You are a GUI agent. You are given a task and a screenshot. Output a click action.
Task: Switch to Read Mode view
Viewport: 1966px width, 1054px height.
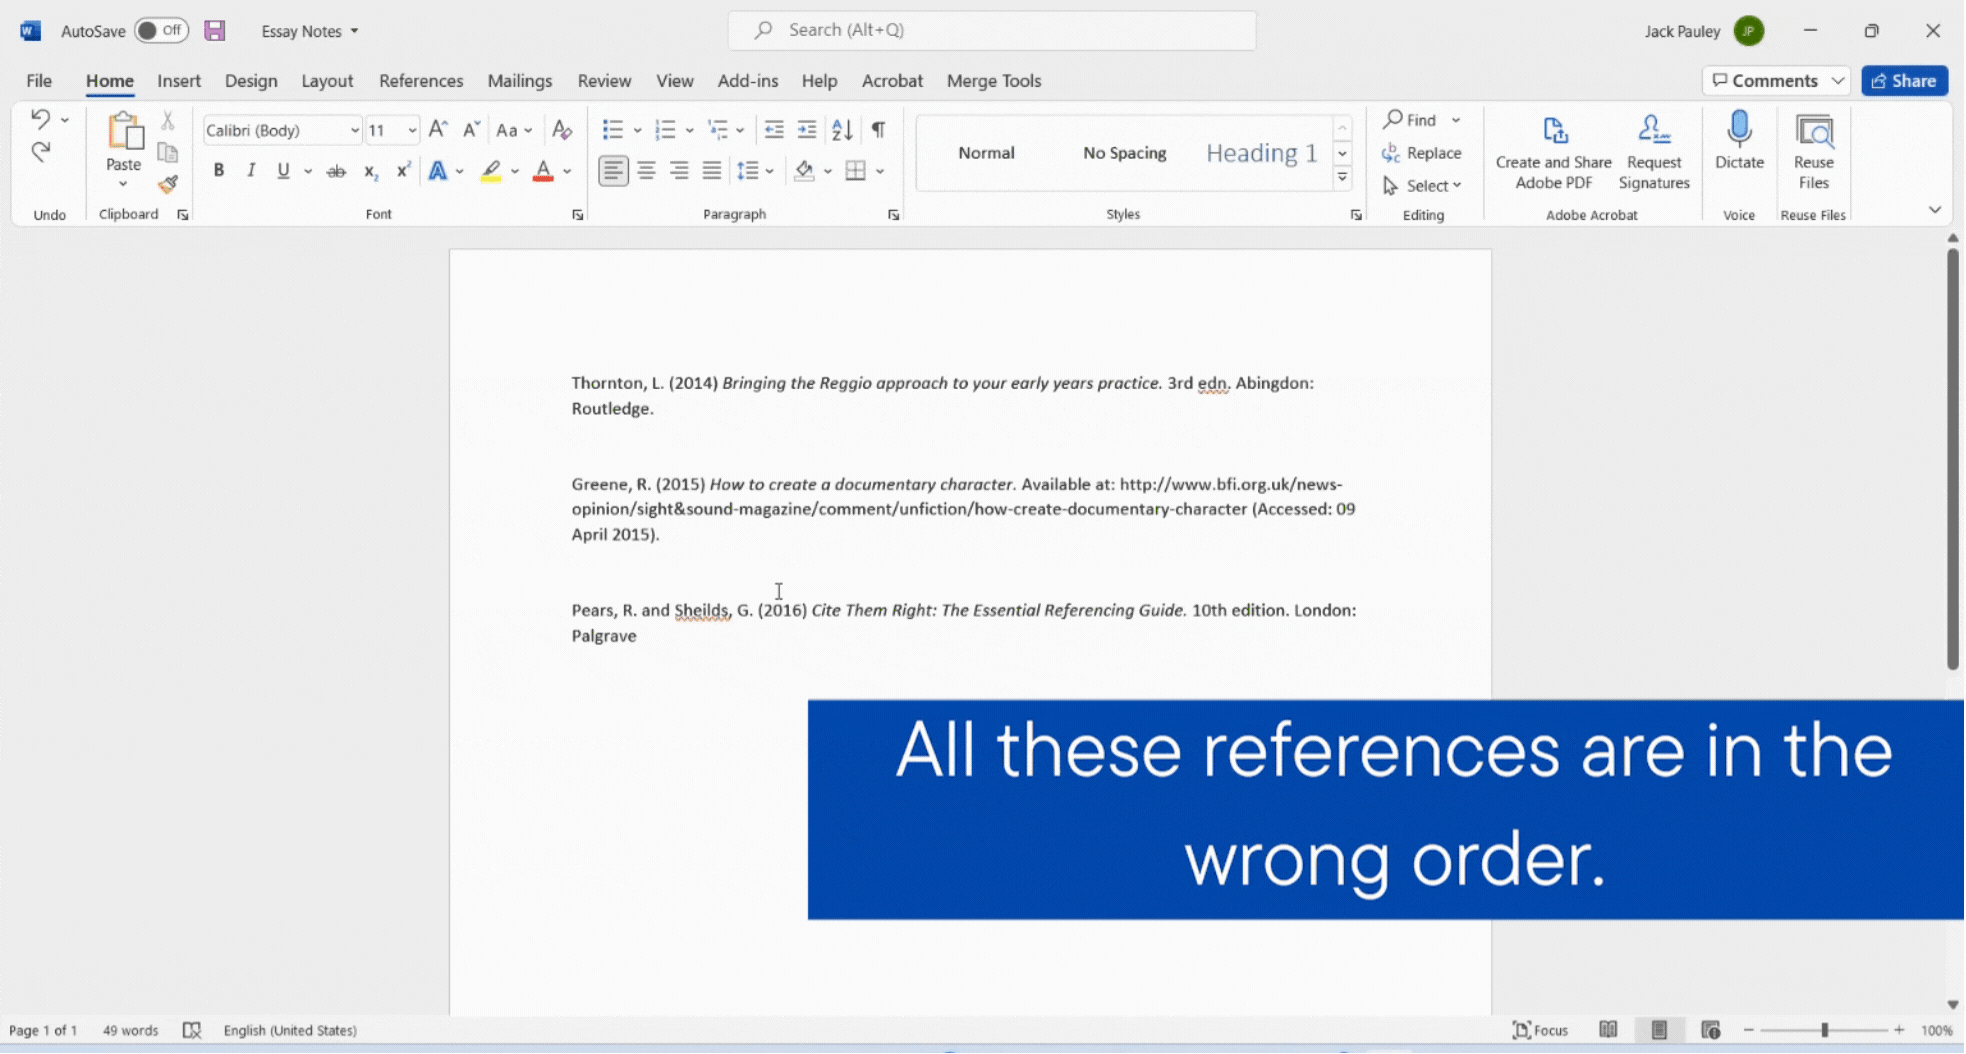tap(1607, 1030)
